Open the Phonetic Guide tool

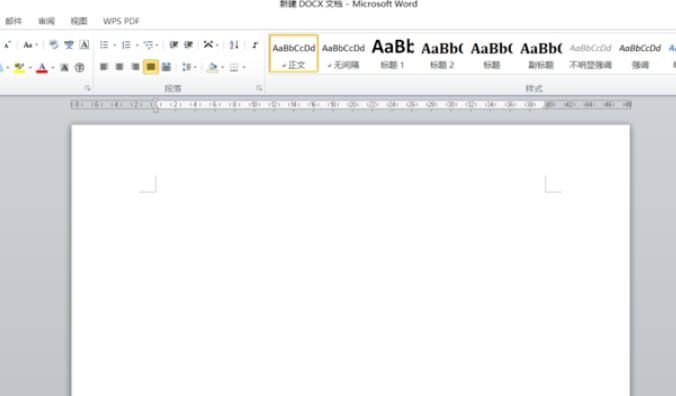[69, 45]
